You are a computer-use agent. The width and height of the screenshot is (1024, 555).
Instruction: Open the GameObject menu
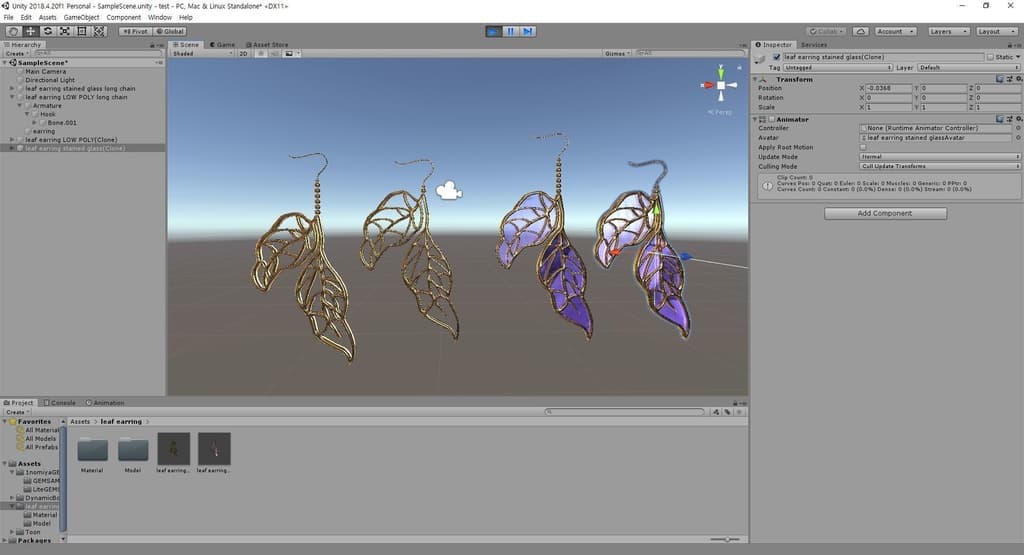pos(82,17)
